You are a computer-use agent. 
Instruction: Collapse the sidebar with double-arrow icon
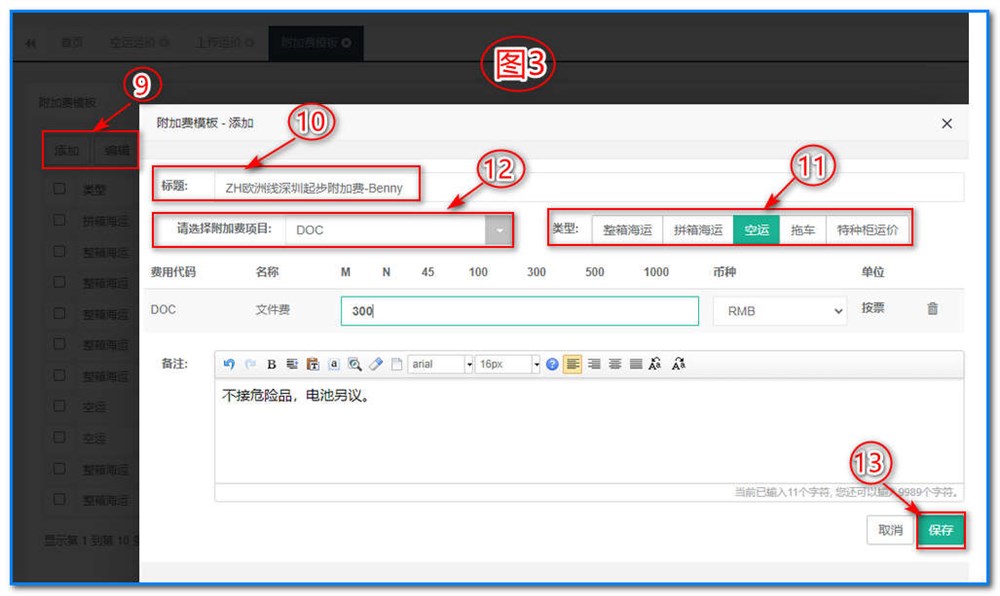click(x=31, y=41)
